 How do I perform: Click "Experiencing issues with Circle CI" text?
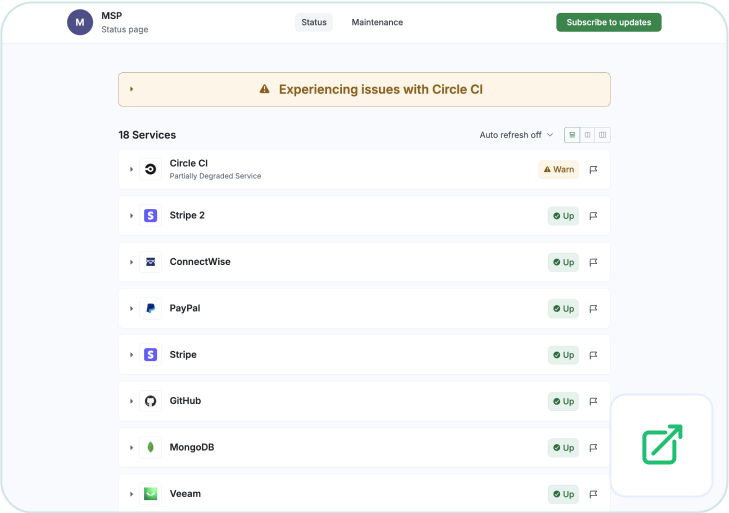pos(381,89)
